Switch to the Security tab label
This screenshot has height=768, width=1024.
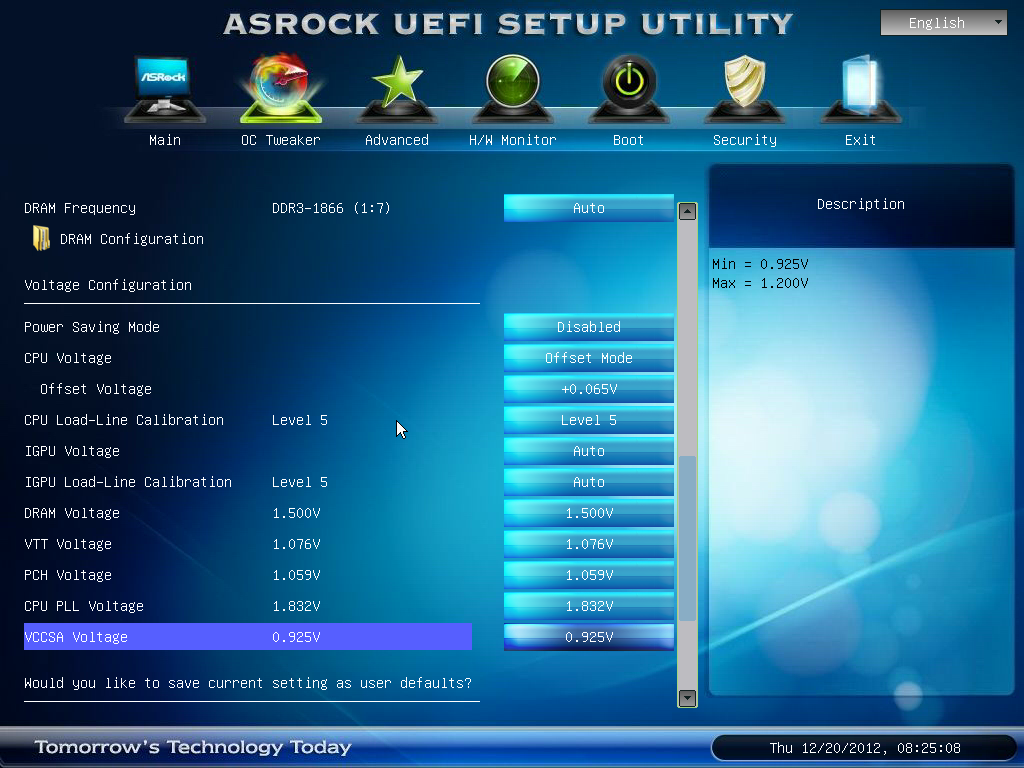coord(744,140)
